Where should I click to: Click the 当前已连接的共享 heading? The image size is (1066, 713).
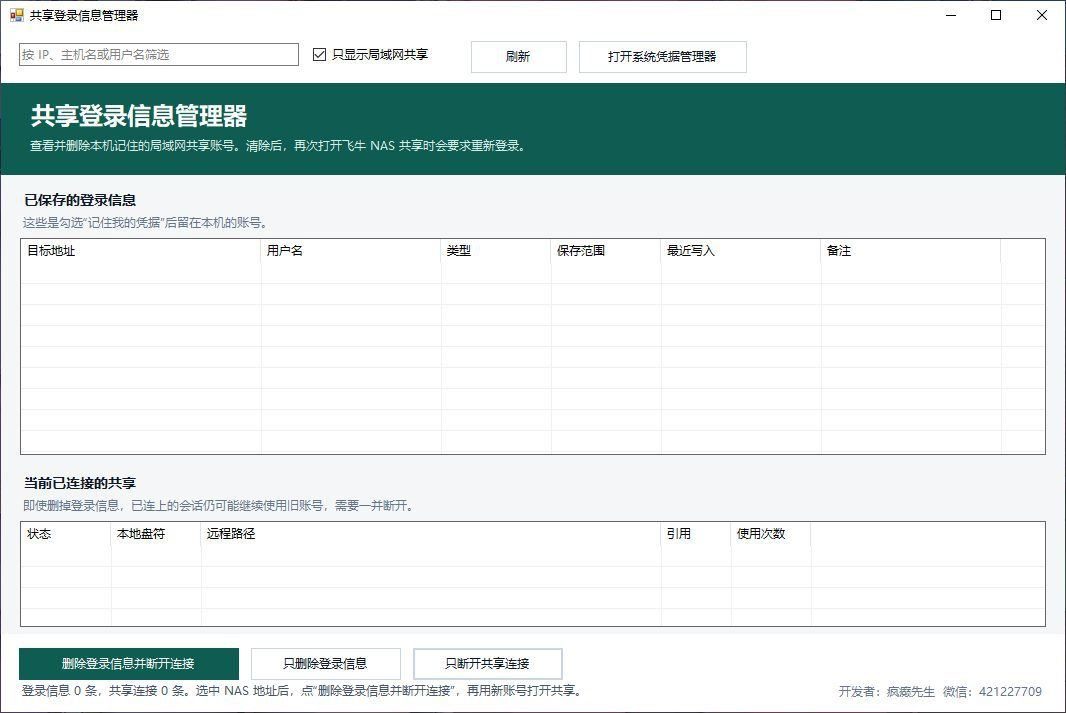point(80,483)
